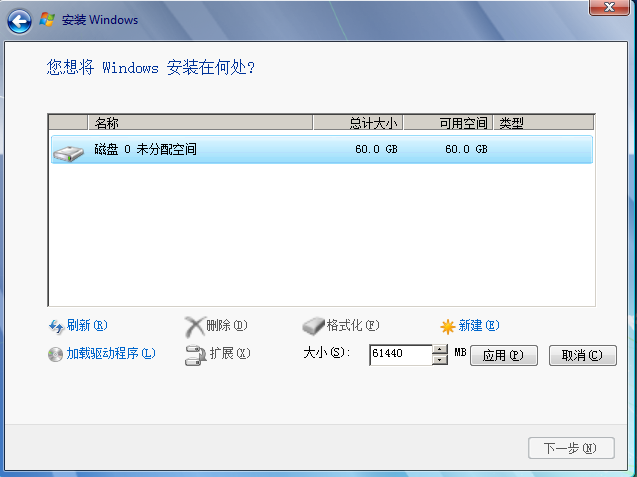Viewport: 637px width, 477px height.
Task: Click the delete X icon
Action: point(195,327)
